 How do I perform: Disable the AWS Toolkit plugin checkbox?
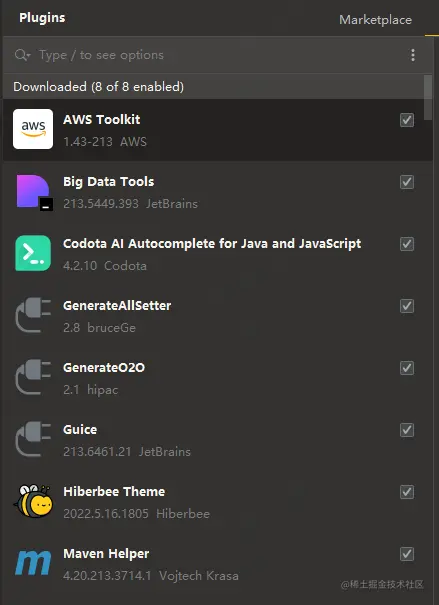point(407,120)
